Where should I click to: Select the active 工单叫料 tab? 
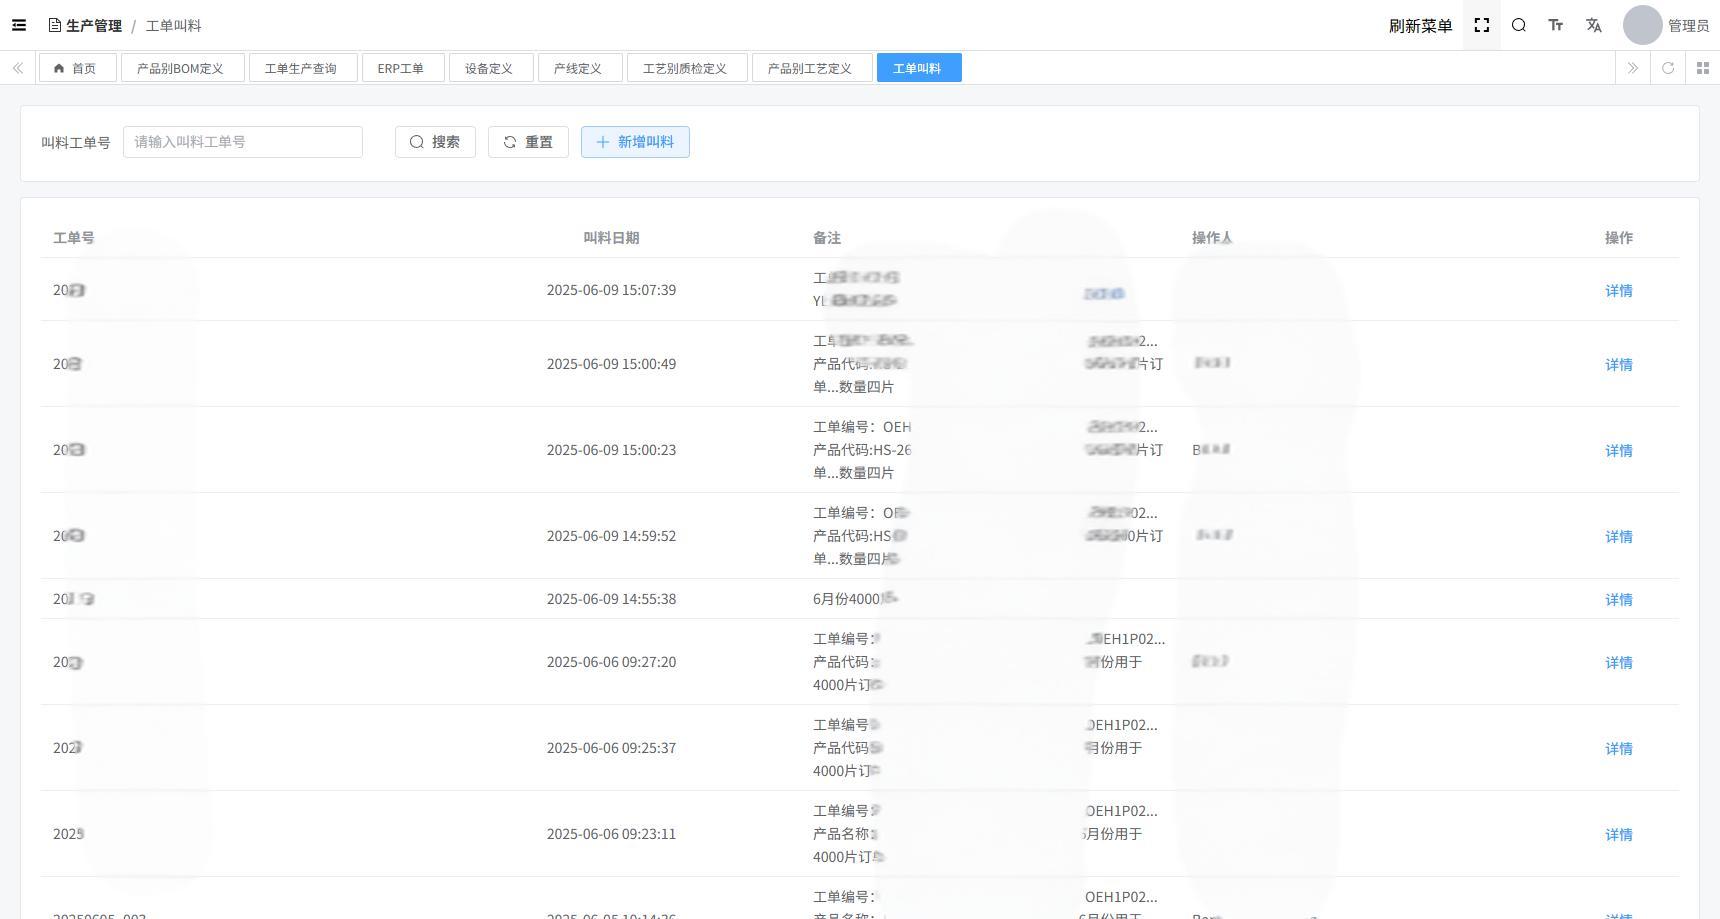919,68
